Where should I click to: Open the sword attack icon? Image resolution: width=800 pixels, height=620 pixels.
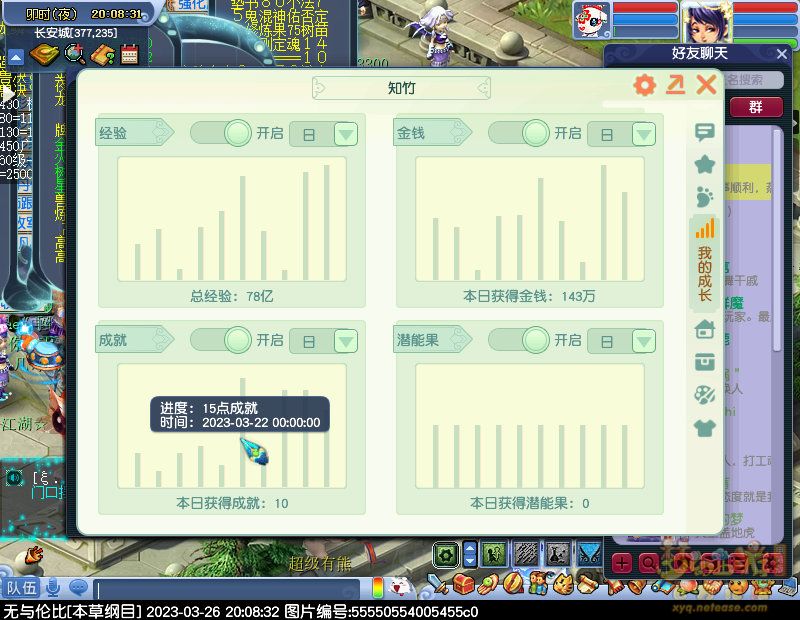(438, 584)
